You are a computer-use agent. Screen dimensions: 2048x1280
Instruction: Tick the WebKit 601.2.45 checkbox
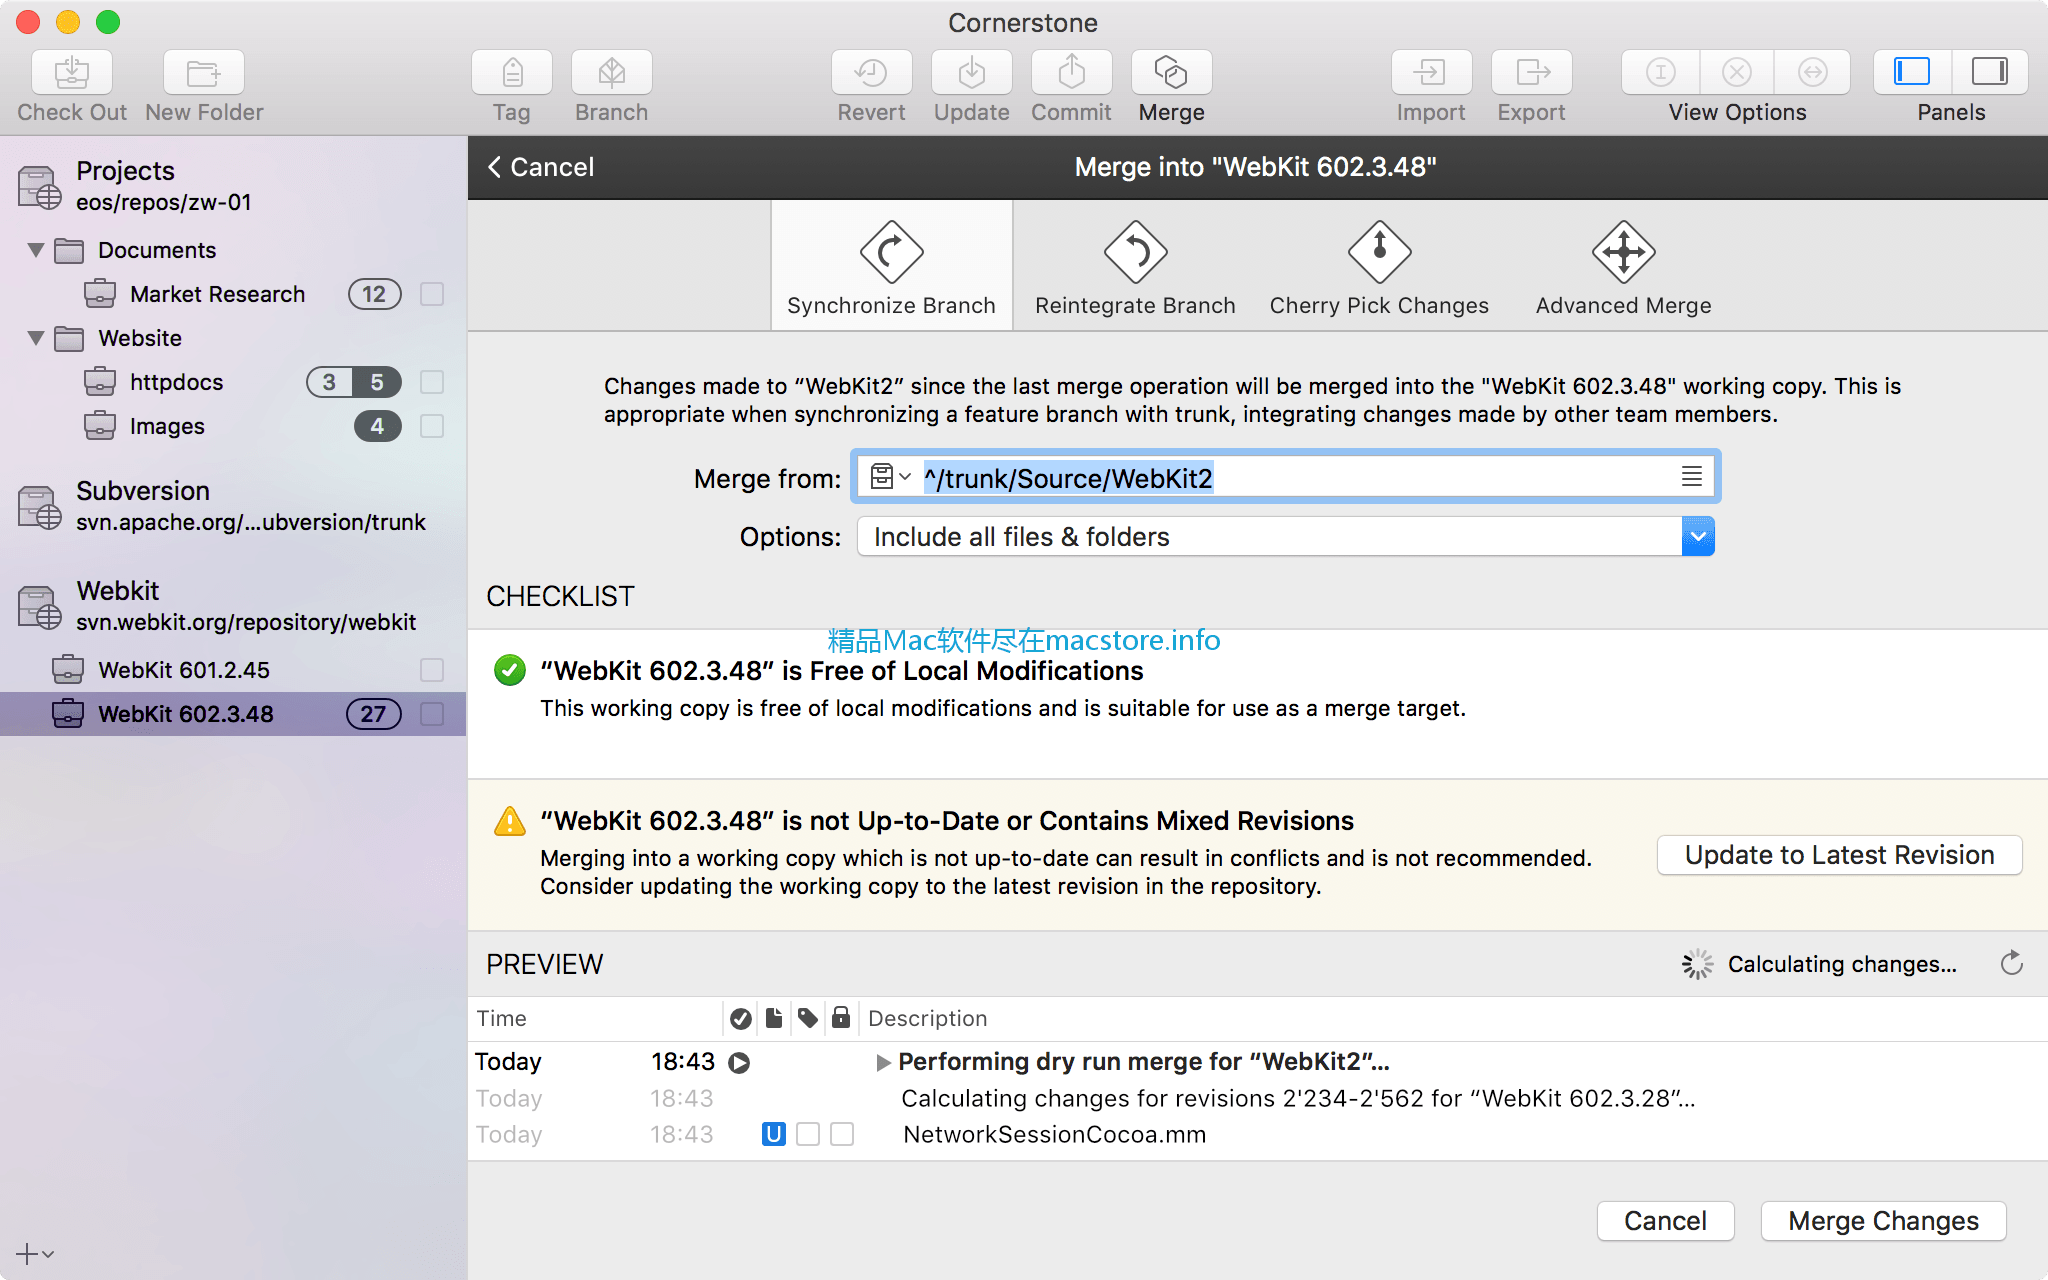point(432,670)
